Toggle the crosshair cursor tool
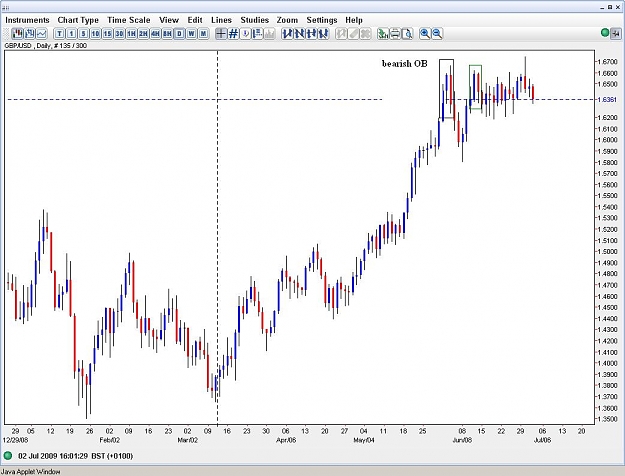The image size is (625, 476). coord(221,34)
